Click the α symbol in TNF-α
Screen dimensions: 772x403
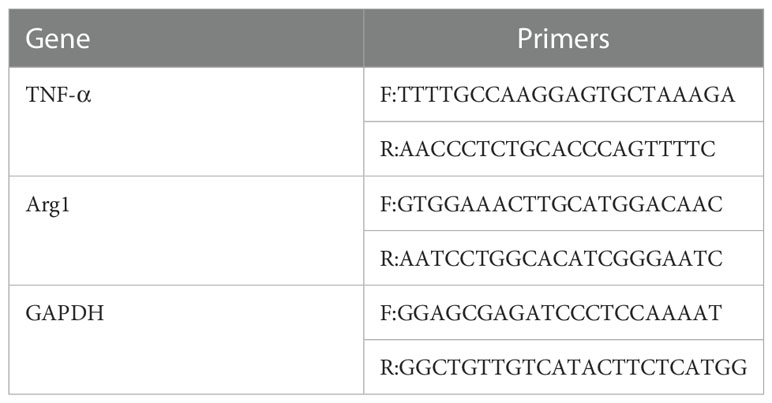(x=84, y=95)
